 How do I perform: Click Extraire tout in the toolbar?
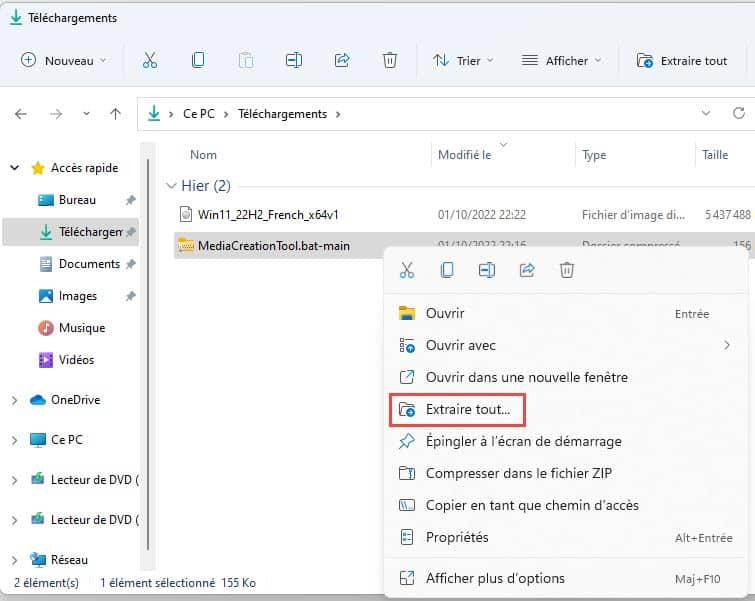coord(681,61)
